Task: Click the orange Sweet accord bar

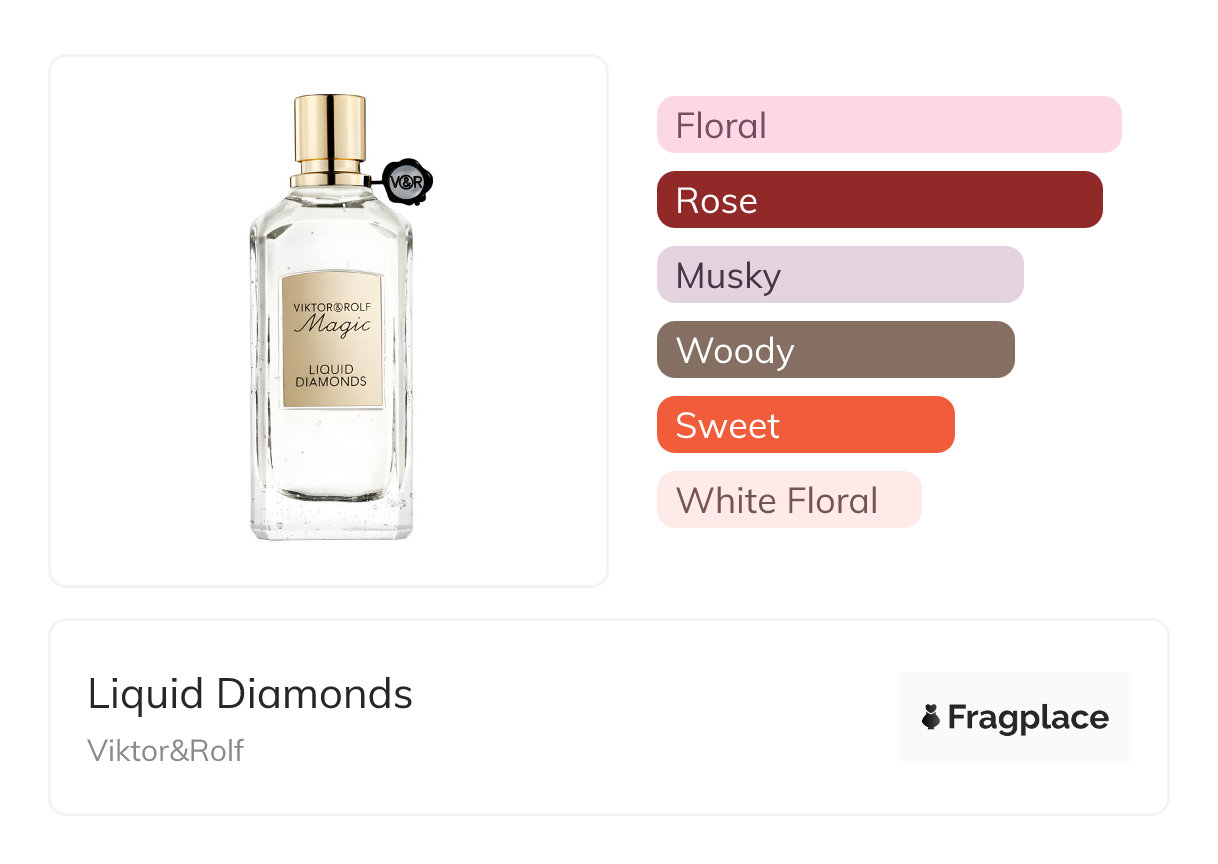Action: click(x=805, y=425)
